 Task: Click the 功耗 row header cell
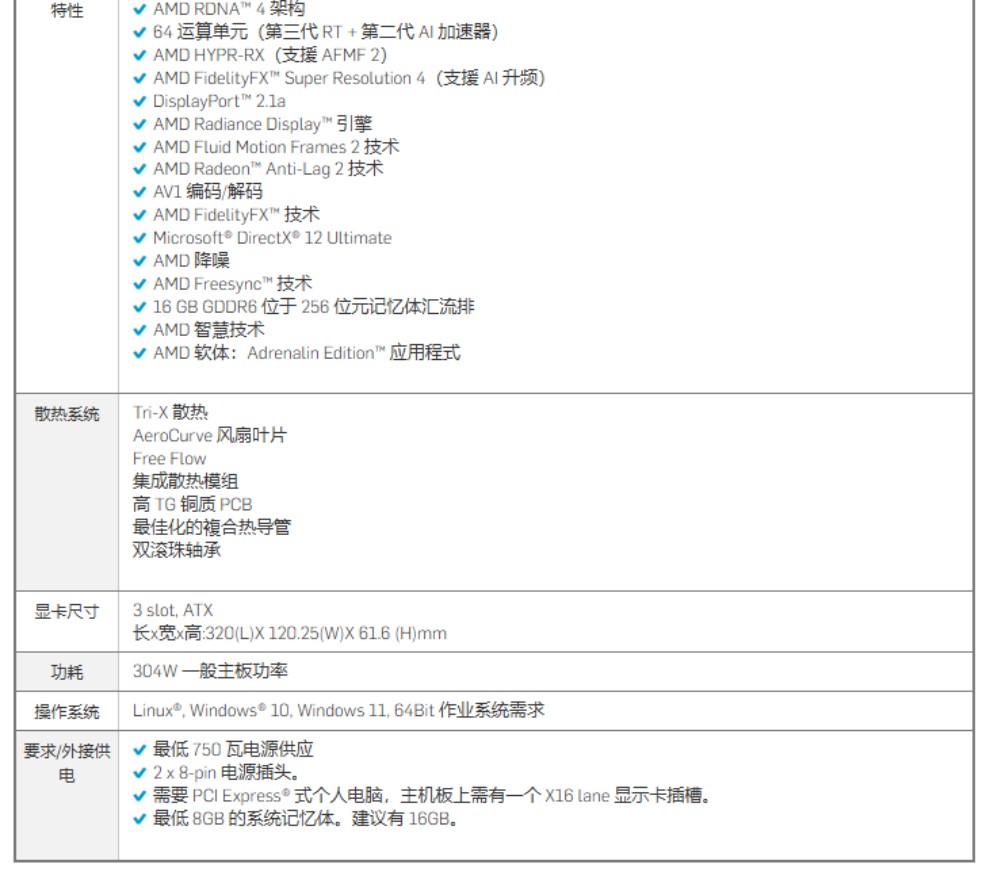[x=67, y=672]
